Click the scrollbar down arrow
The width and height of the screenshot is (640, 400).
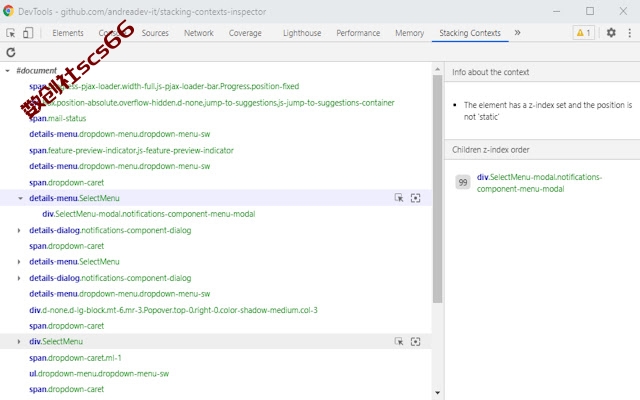tap(438, 393)
